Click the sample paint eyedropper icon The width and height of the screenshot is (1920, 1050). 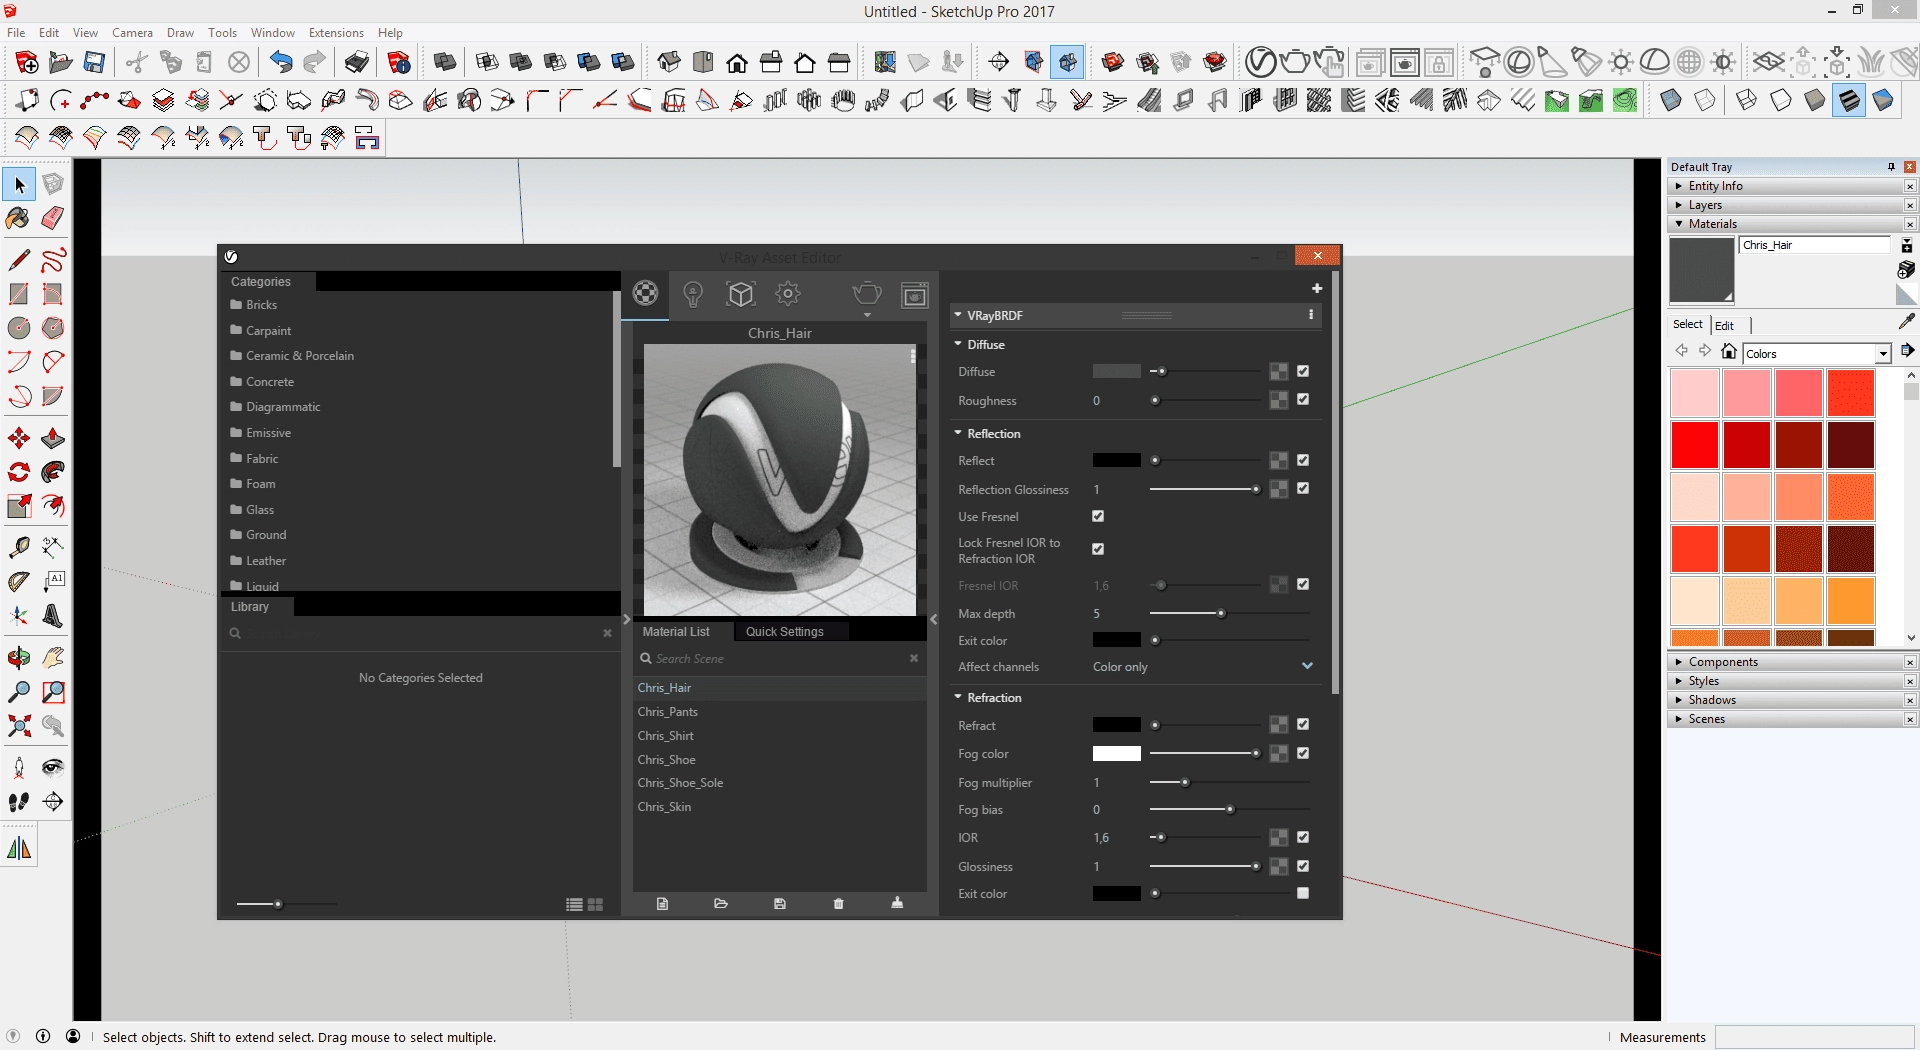tap(1906, 322)
